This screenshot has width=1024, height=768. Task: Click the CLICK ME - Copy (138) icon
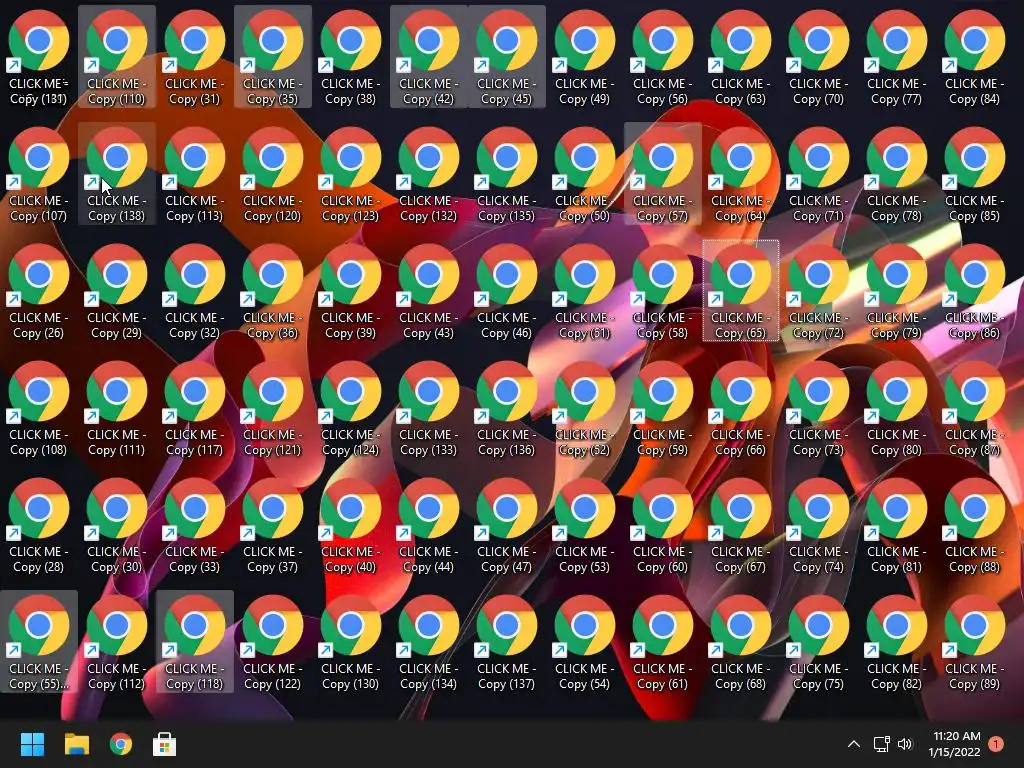116,174
